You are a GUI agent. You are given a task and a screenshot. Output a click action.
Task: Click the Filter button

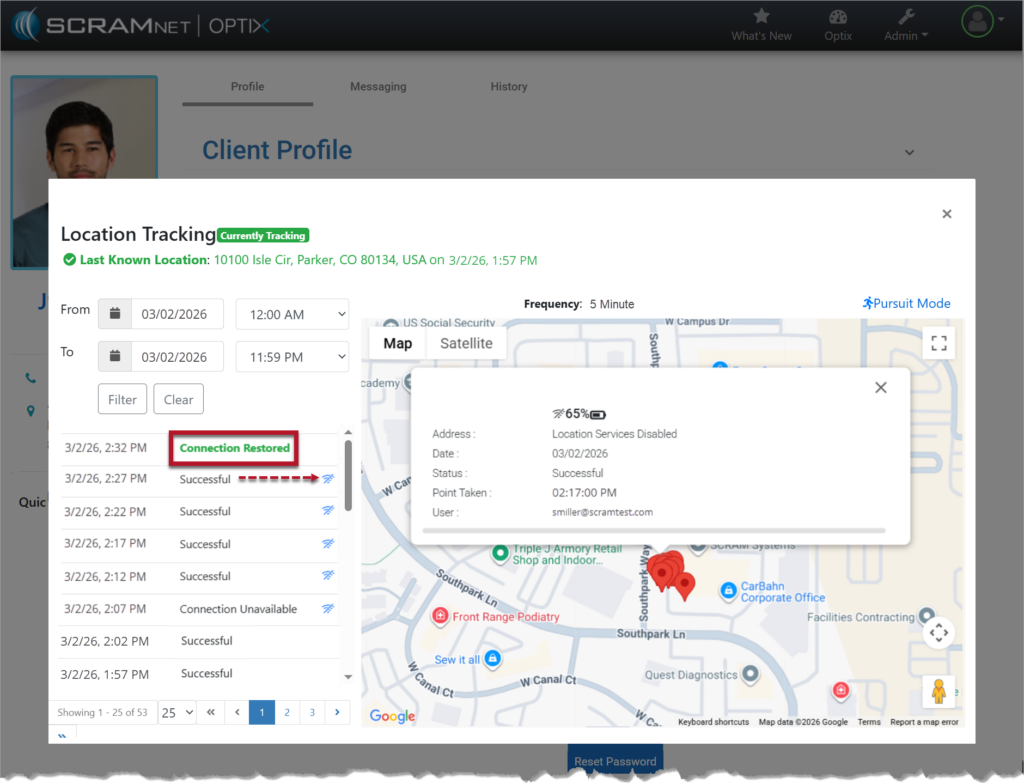point(122,399)
